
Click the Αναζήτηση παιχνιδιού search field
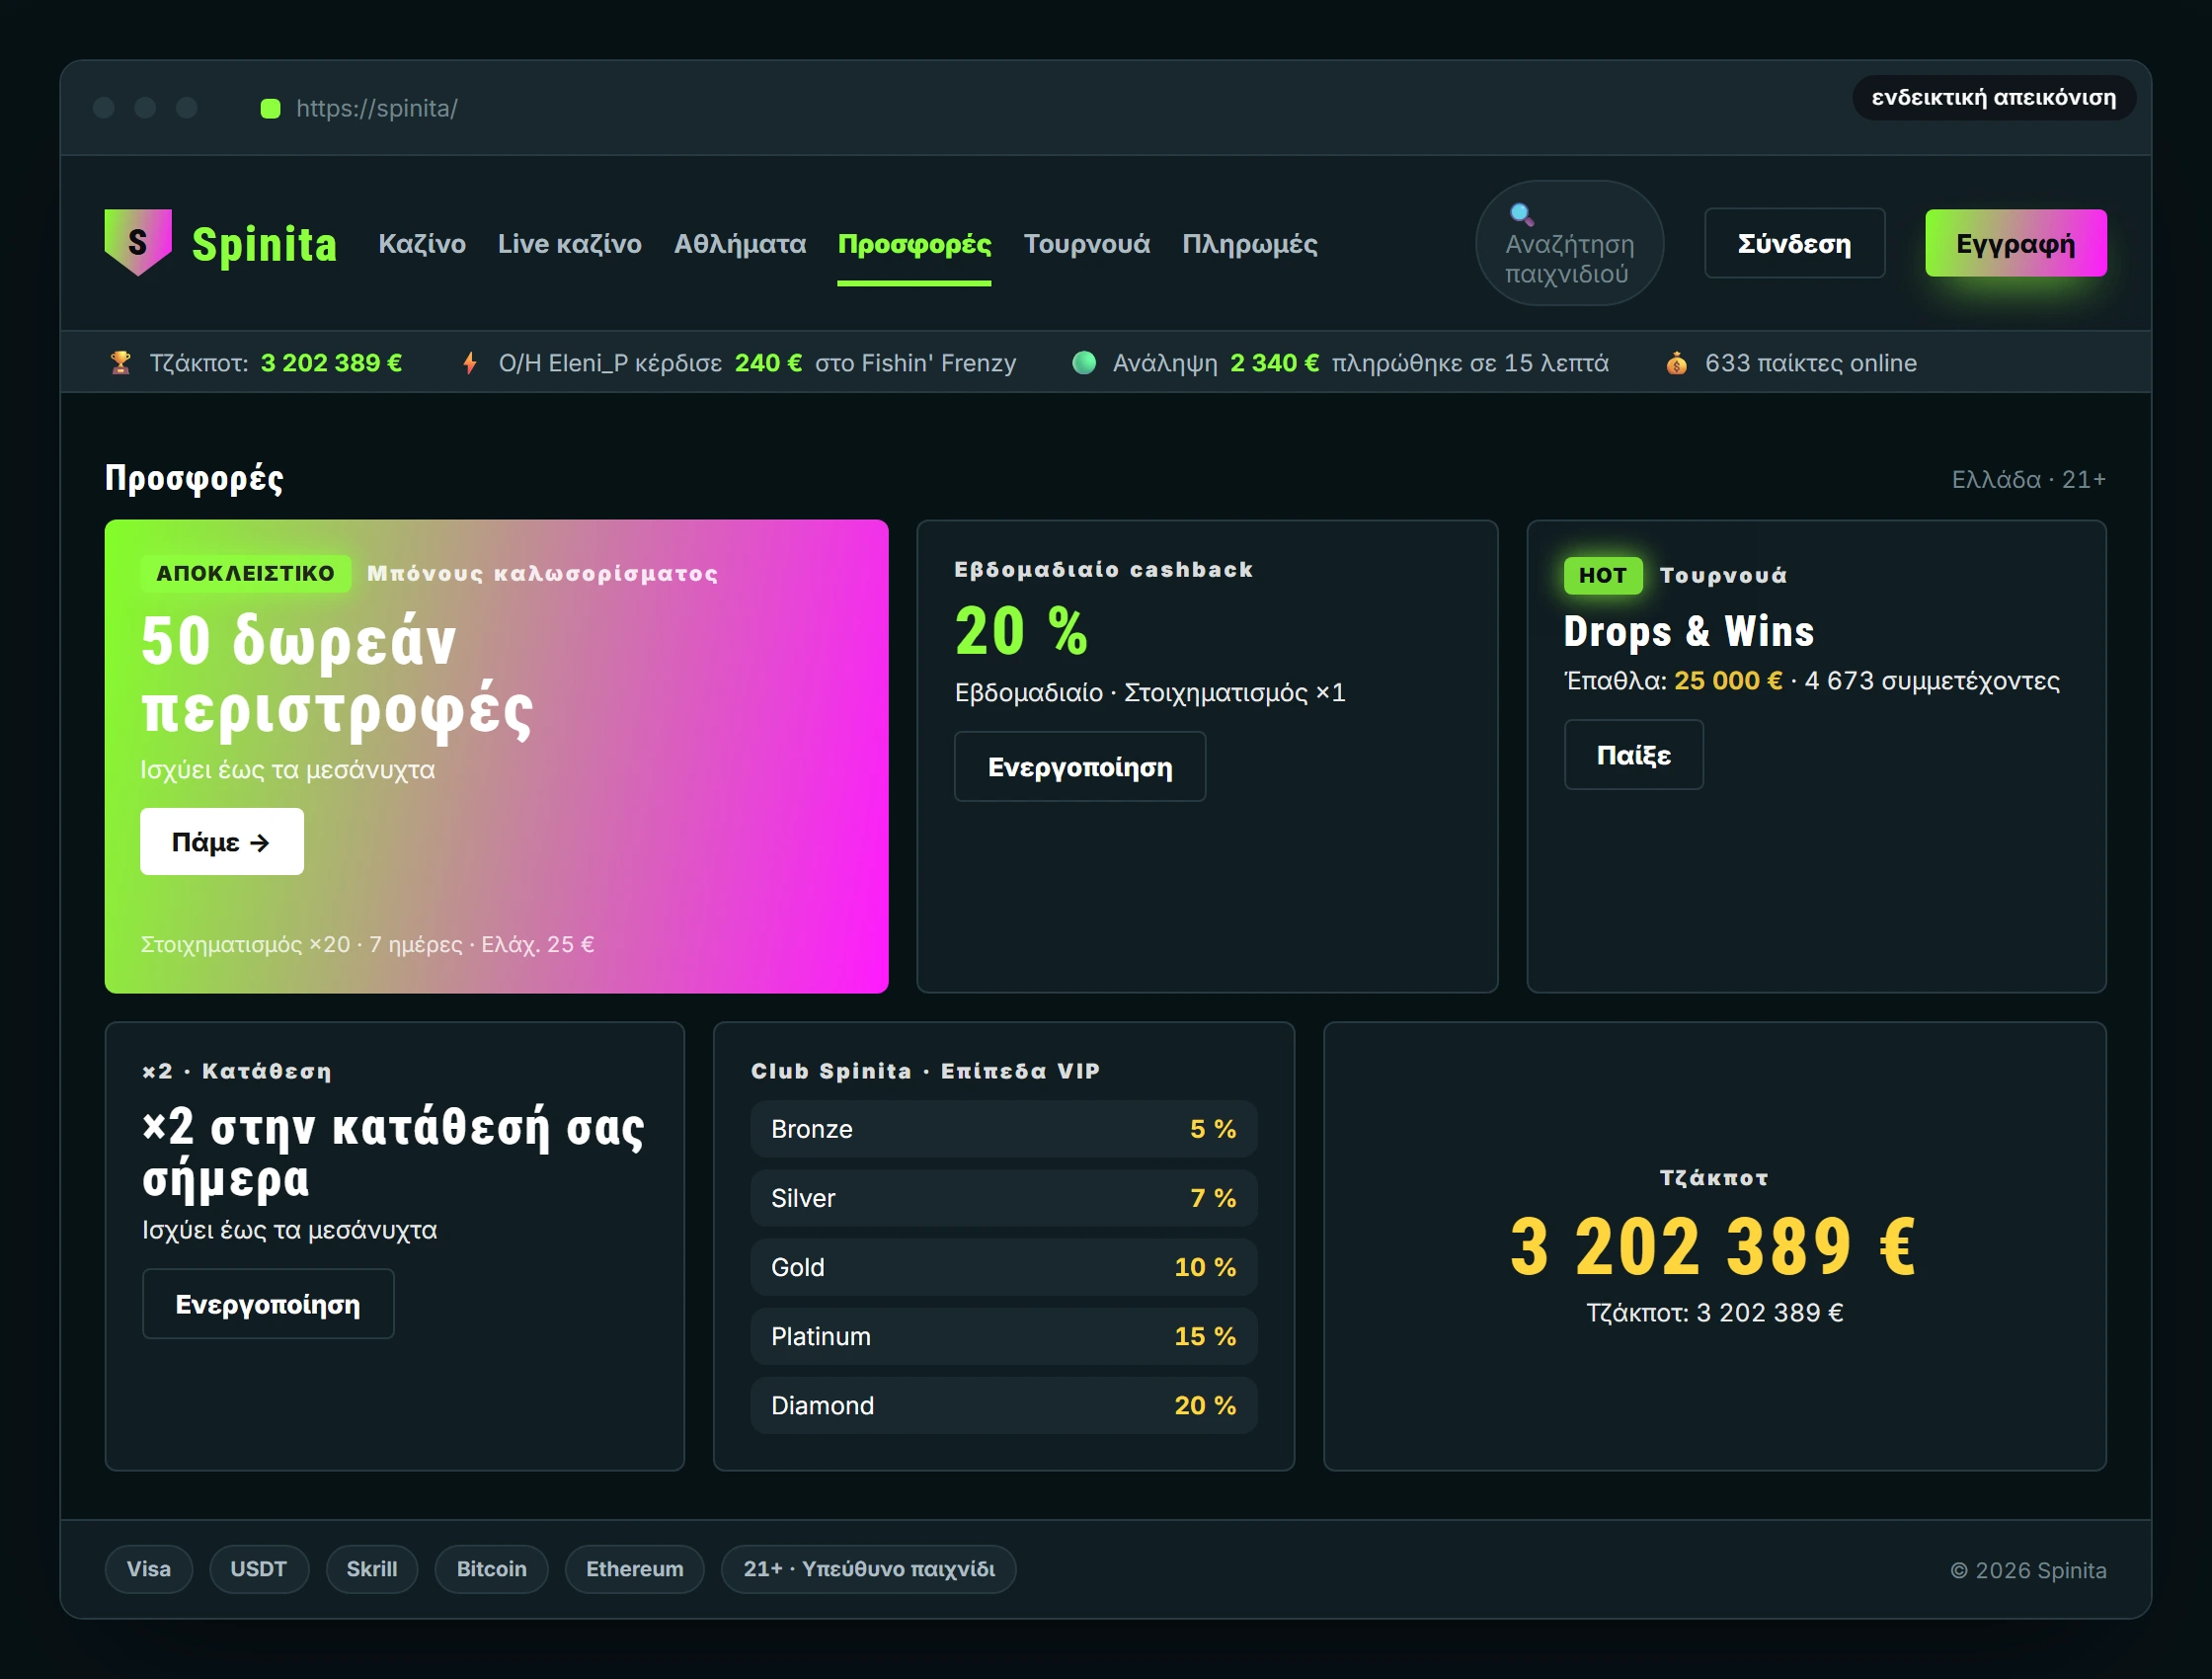(1570, 243)
